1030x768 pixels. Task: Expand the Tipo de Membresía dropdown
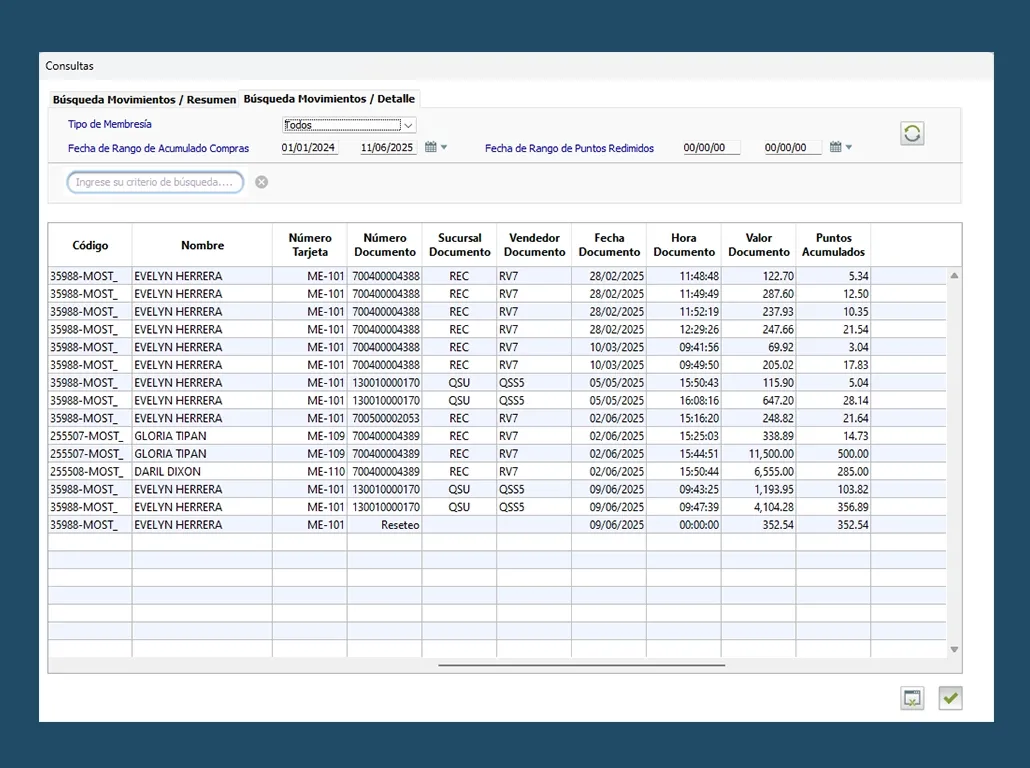(x=408, y=125)
